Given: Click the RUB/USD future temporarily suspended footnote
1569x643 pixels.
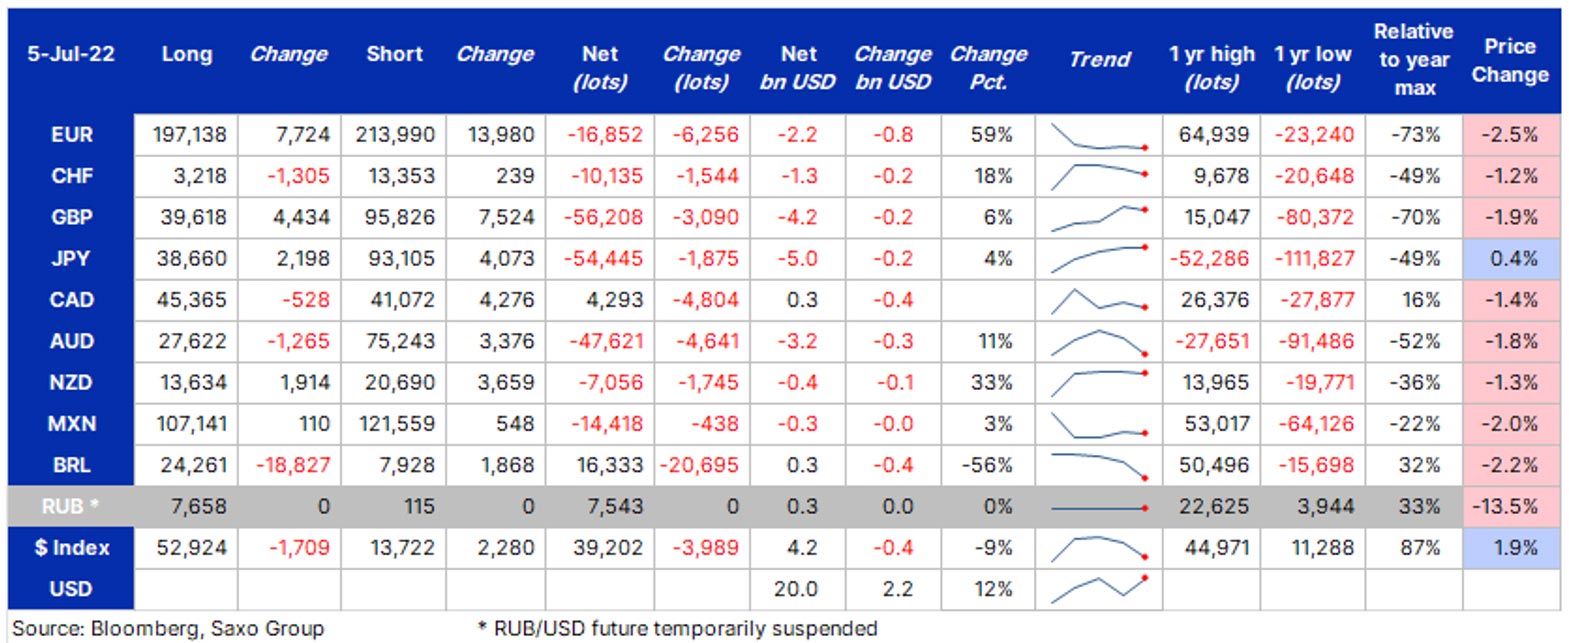Looking at the screenshot, I should 677,629.
